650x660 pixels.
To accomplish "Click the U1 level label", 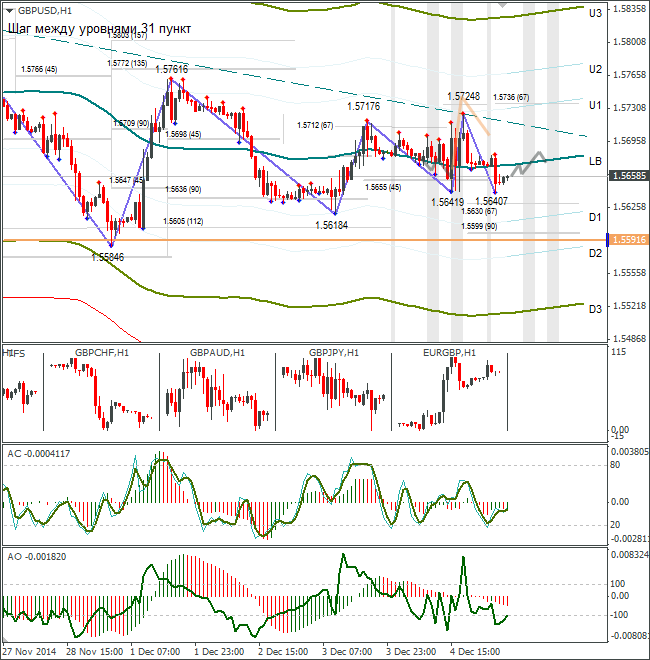I will 595,106.
